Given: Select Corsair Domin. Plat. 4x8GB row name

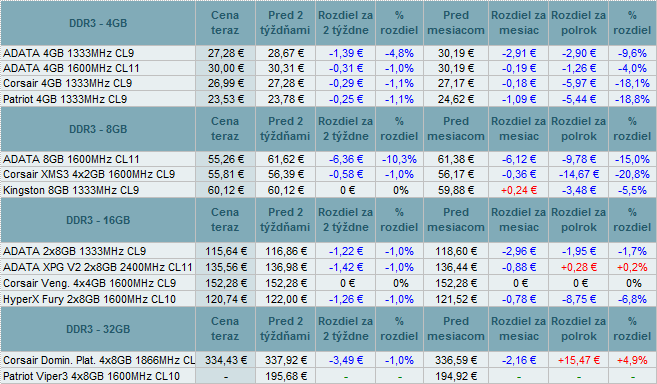Looking at the screenshot, I should [x=99, y=360].
